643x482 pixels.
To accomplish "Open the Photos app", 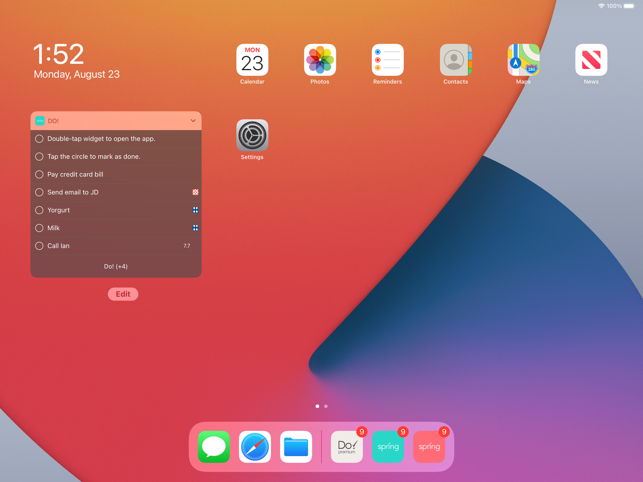I will (x=320, y=60).
